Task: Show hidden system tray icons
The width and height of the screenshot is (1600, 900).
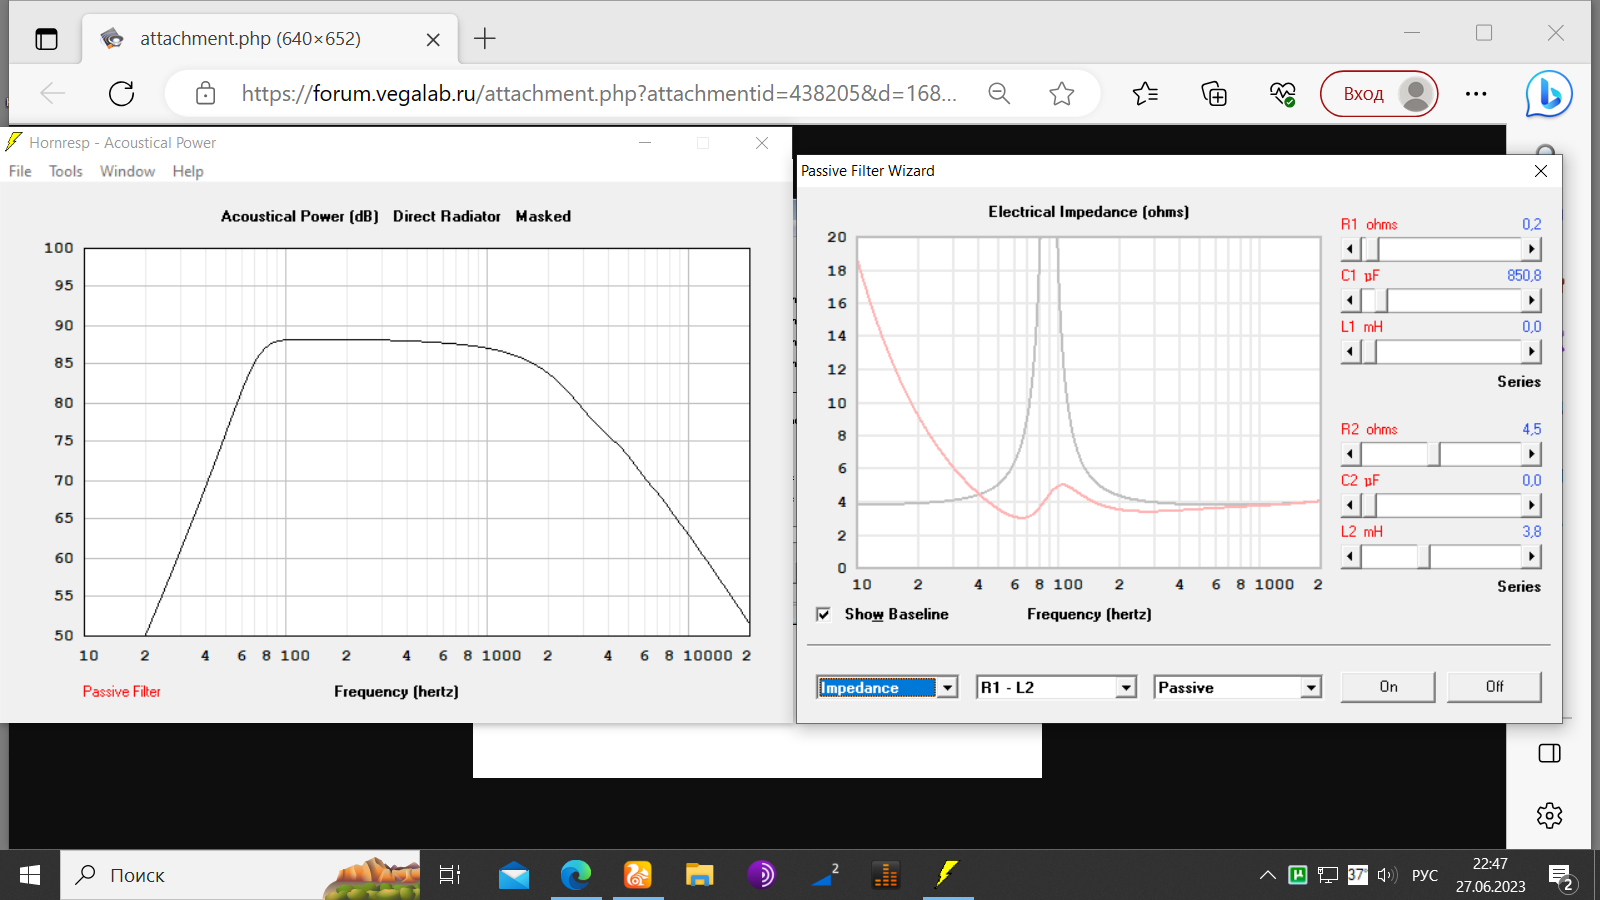Action: [1268, 875]
